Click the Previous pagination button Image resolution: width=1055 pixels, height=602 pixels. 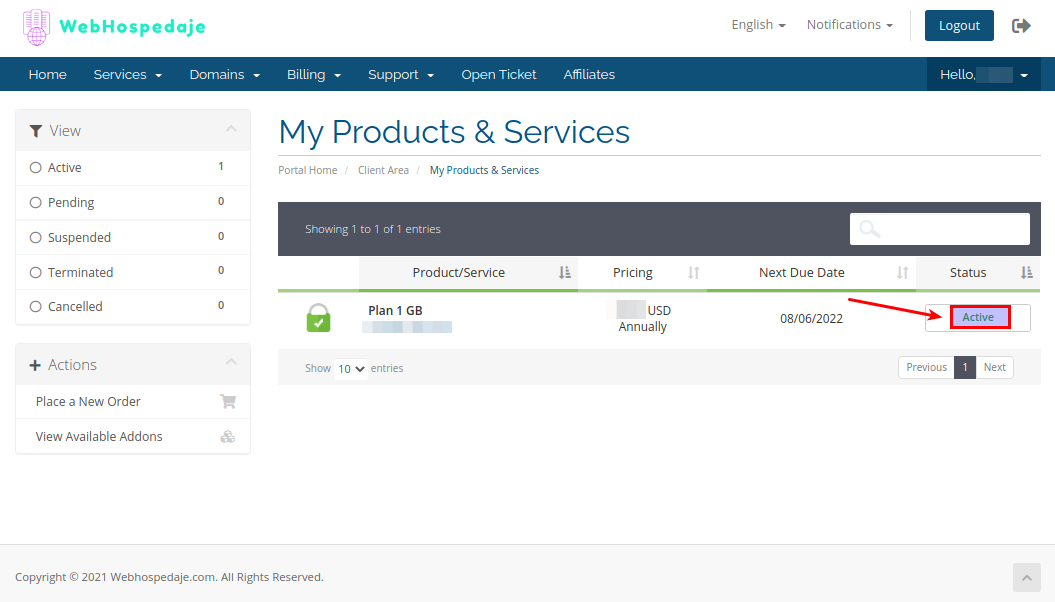click(x=926, y=367)
